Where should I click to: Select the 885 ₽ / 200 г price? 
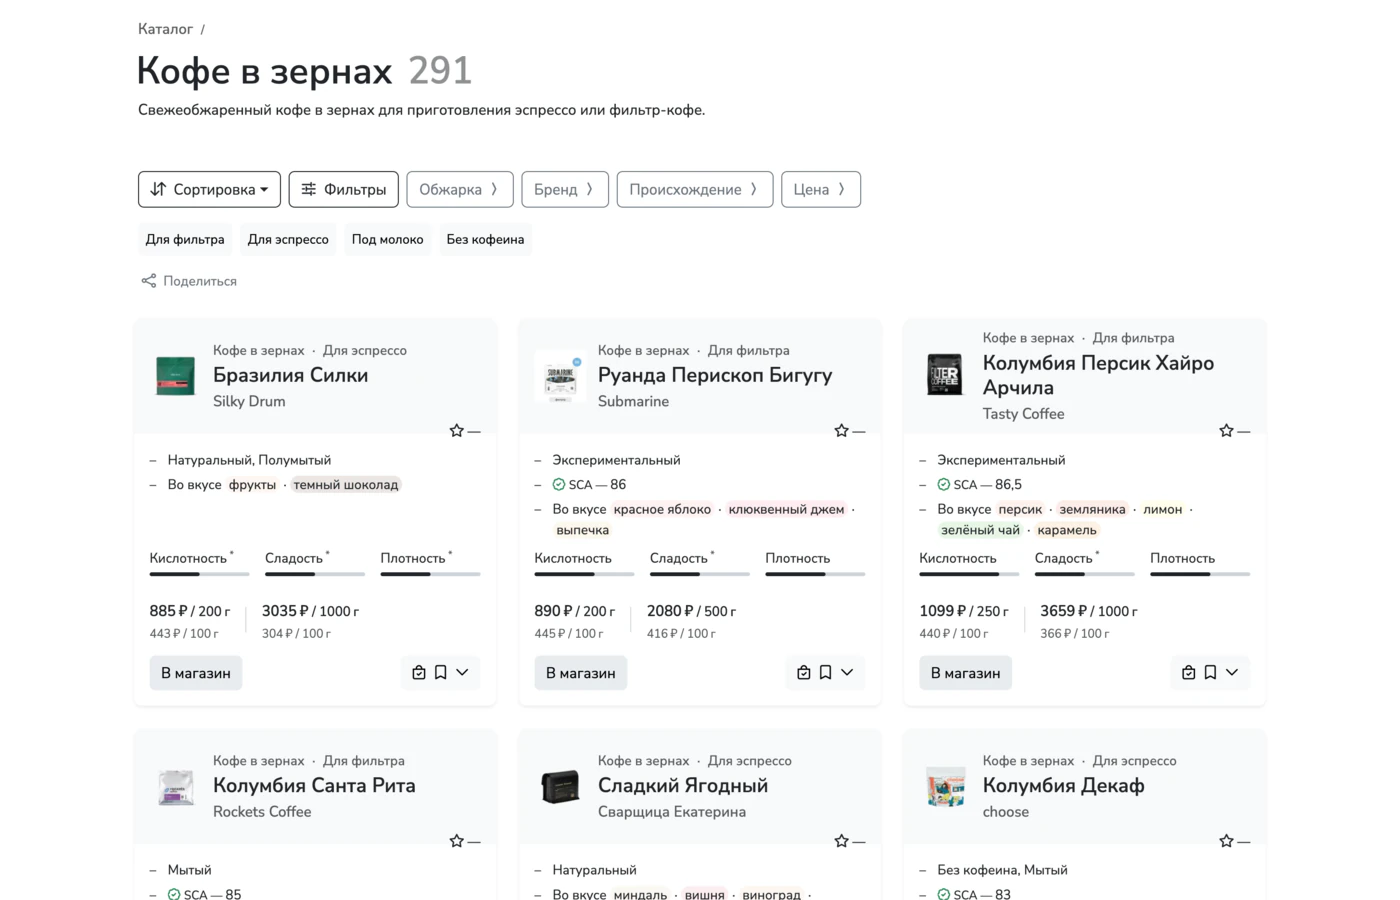(x=190, y=611)
